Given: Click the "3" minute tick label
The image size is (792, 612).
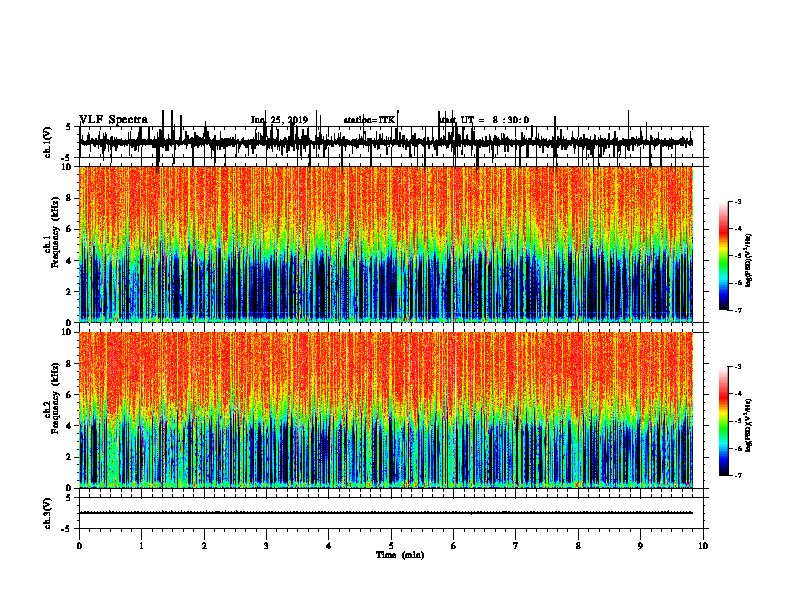Looking at the screenshot, I should pyautogui.click(x=266, y=546).
